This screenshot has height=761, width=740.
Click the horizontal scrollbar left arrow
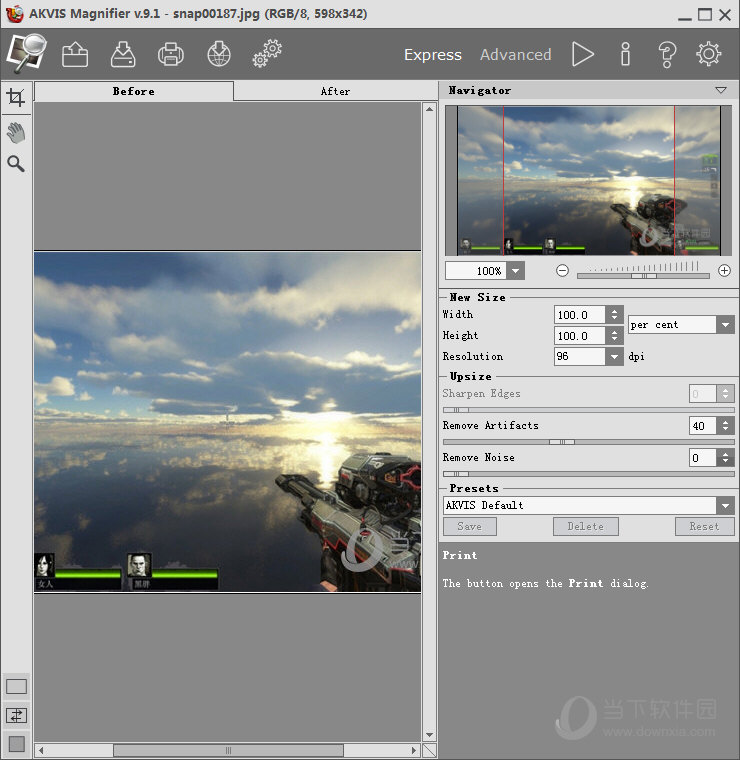[41, 750]
